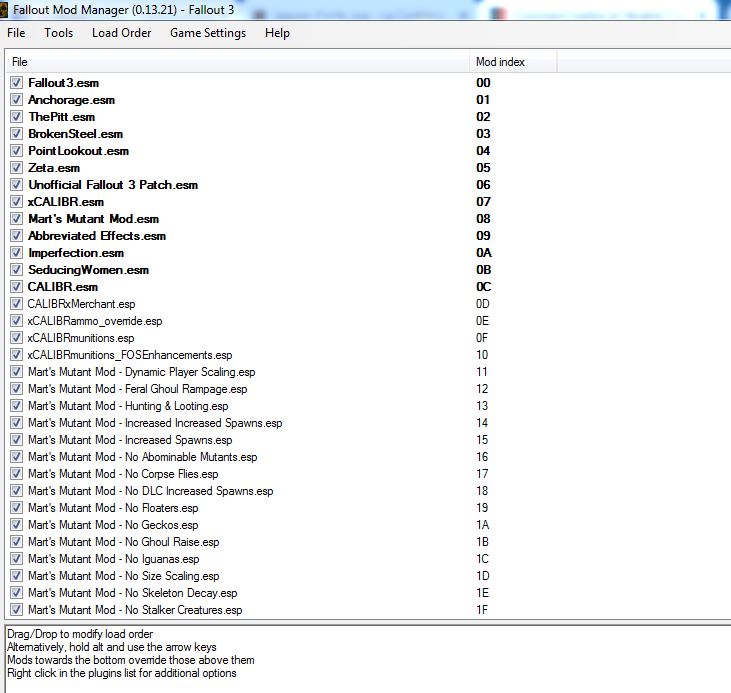
Task: Select Mart's Mutant Mod - No Geckos.esp name
Action: coord(113,525)
